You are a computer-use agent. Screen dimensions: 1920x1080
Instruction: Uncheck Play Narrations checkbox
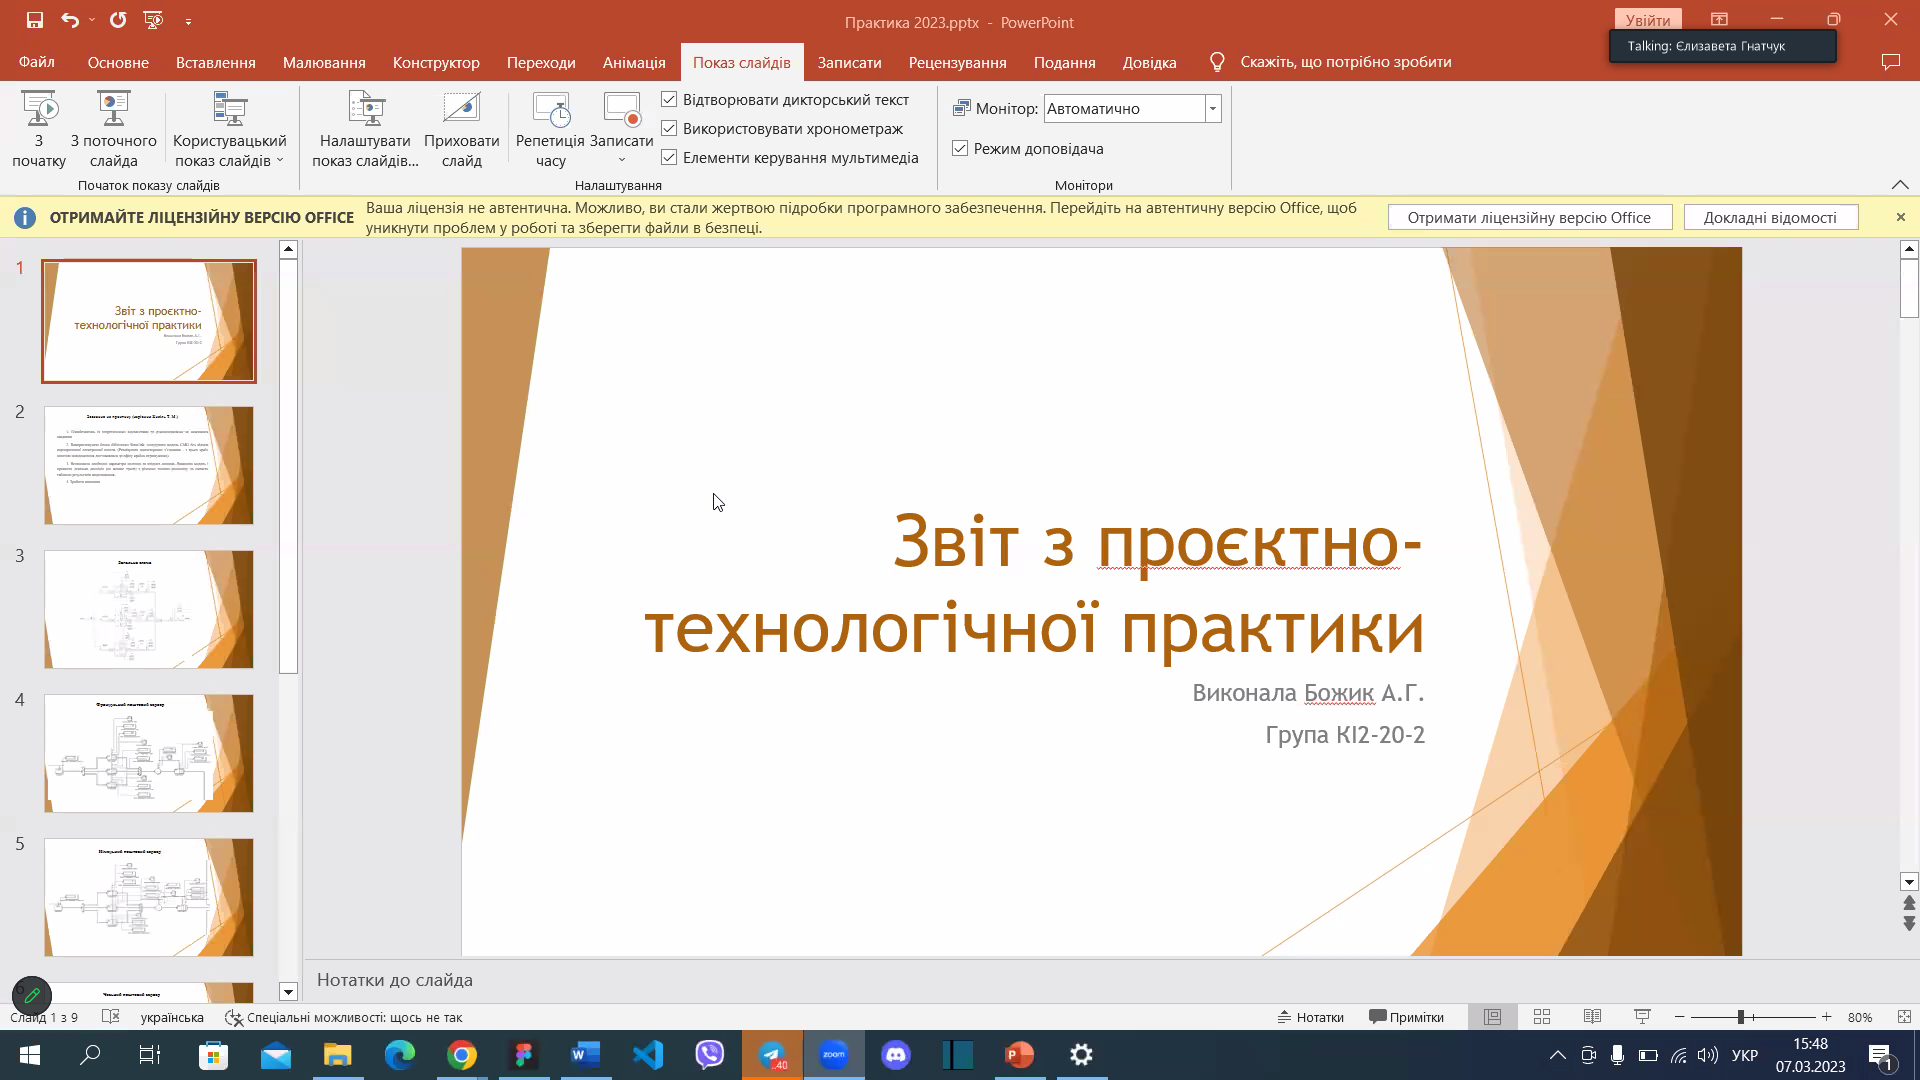coord(669,100)
